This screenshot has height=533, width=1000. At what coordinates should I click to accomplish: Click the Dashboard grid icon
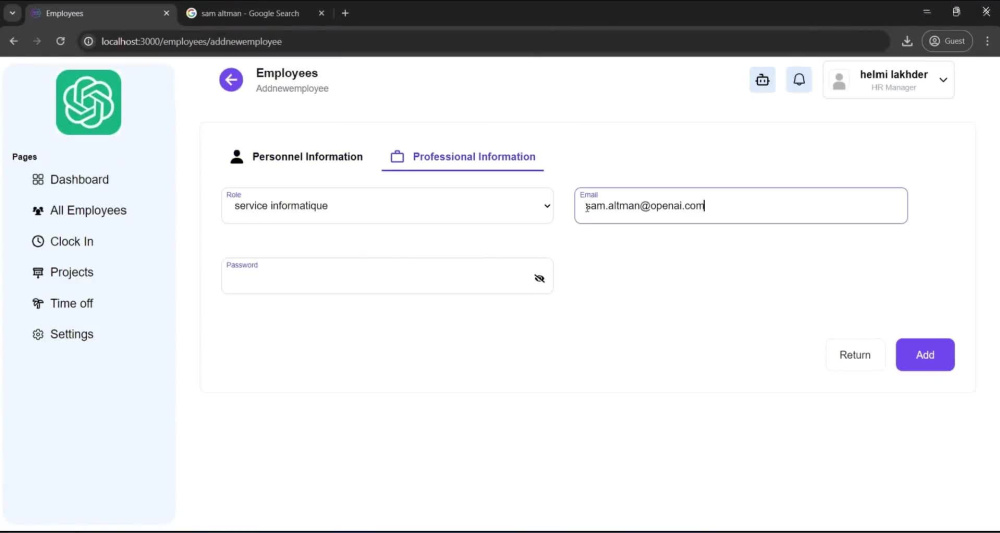point(38,180)
